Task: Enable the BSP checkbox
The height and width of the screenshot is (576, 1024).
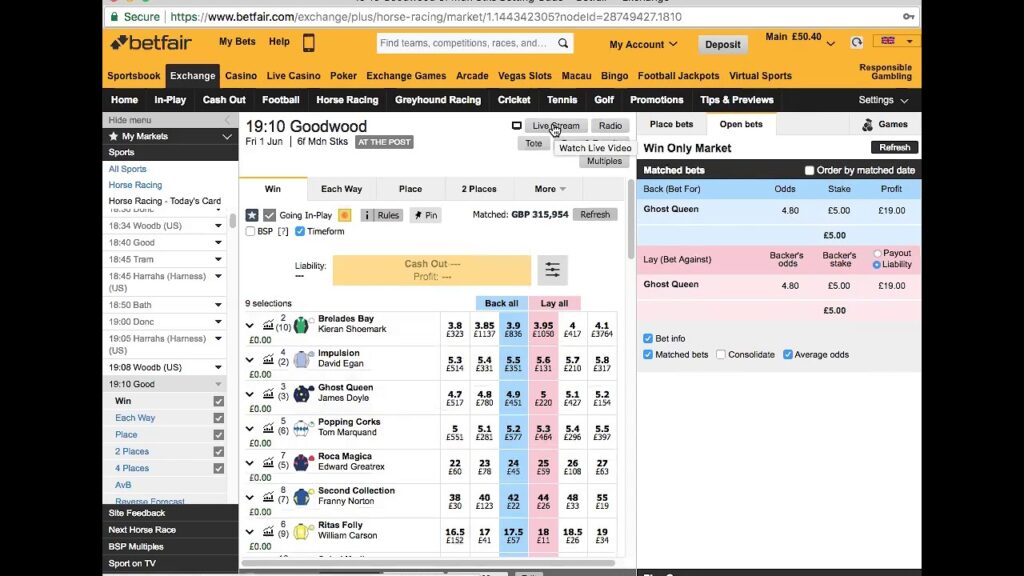Action: click(250, 231)
